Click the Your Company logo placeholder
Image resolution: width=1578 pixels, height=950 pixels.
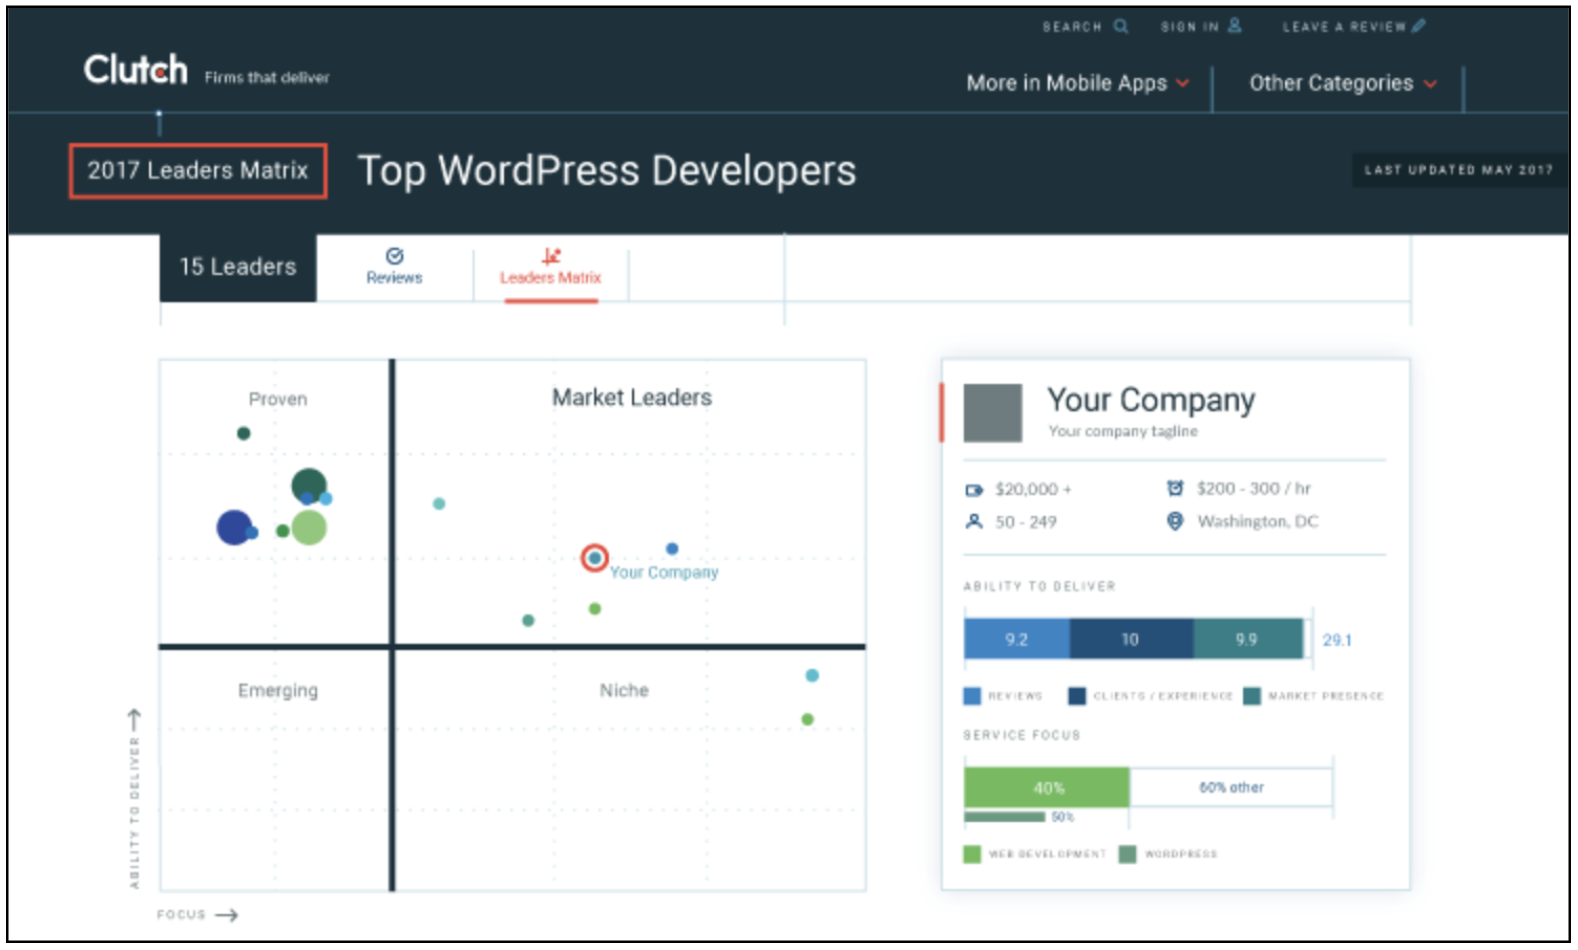click(x=992, y=413)
